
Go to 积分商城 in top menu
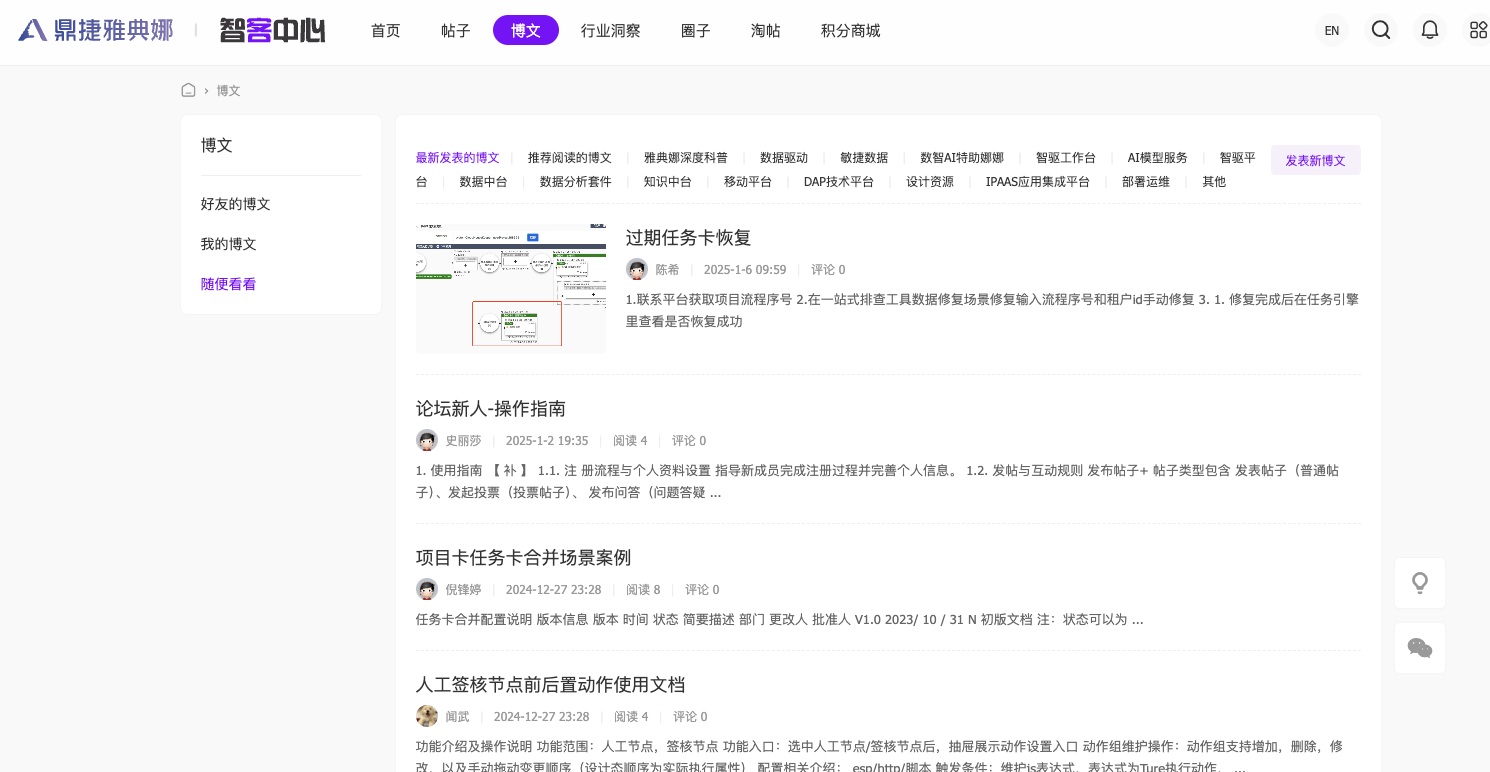pos(850,31)
